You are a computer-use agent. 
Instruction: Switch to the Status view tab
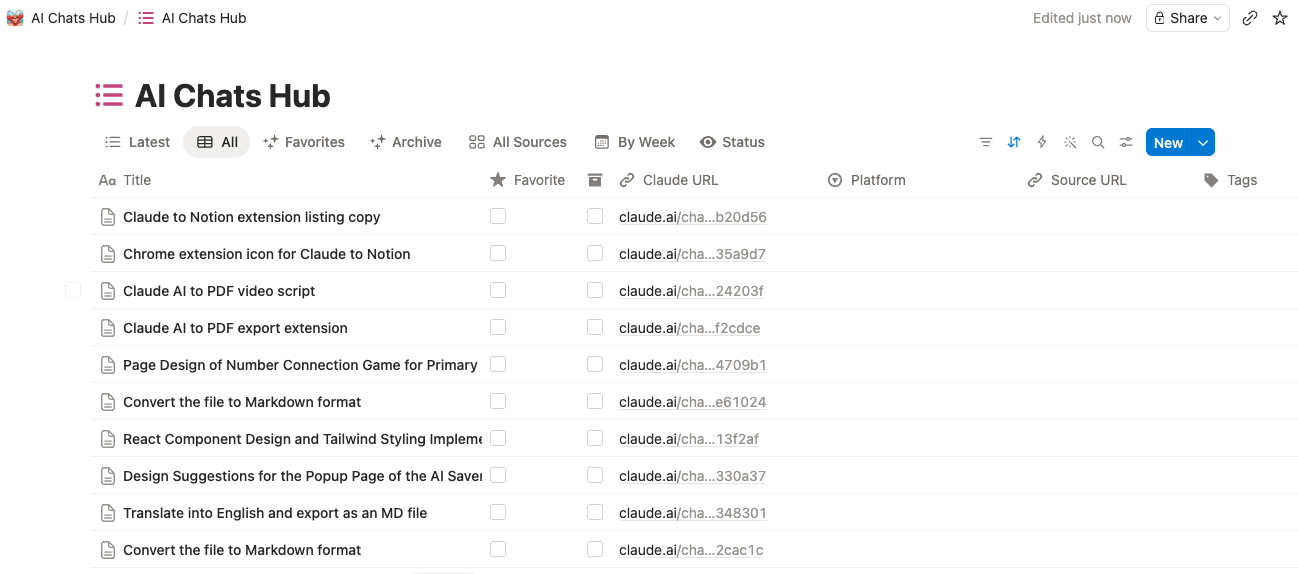click(733, 142)
